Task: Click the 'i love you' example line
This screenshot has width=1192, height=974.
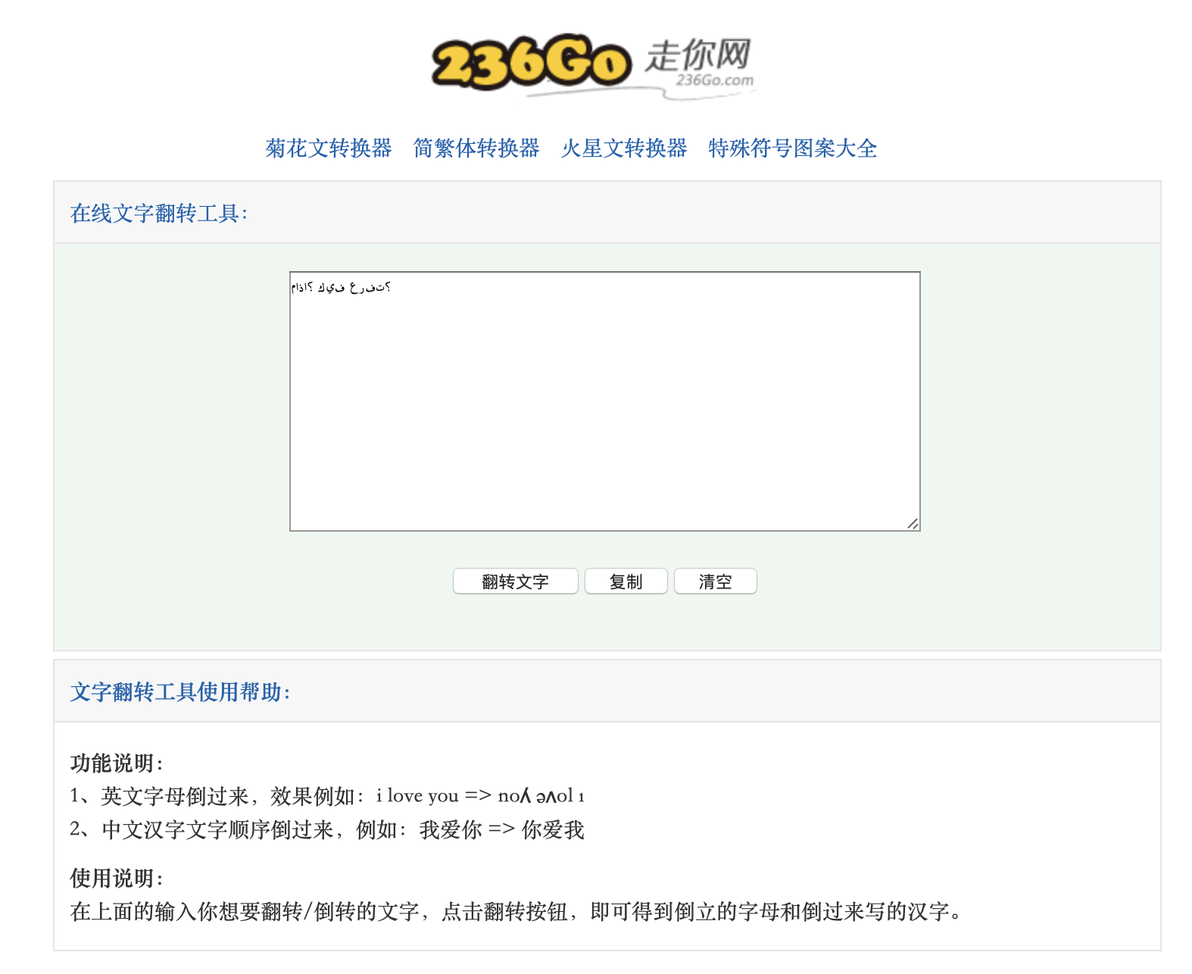Action: pos(327,796)
